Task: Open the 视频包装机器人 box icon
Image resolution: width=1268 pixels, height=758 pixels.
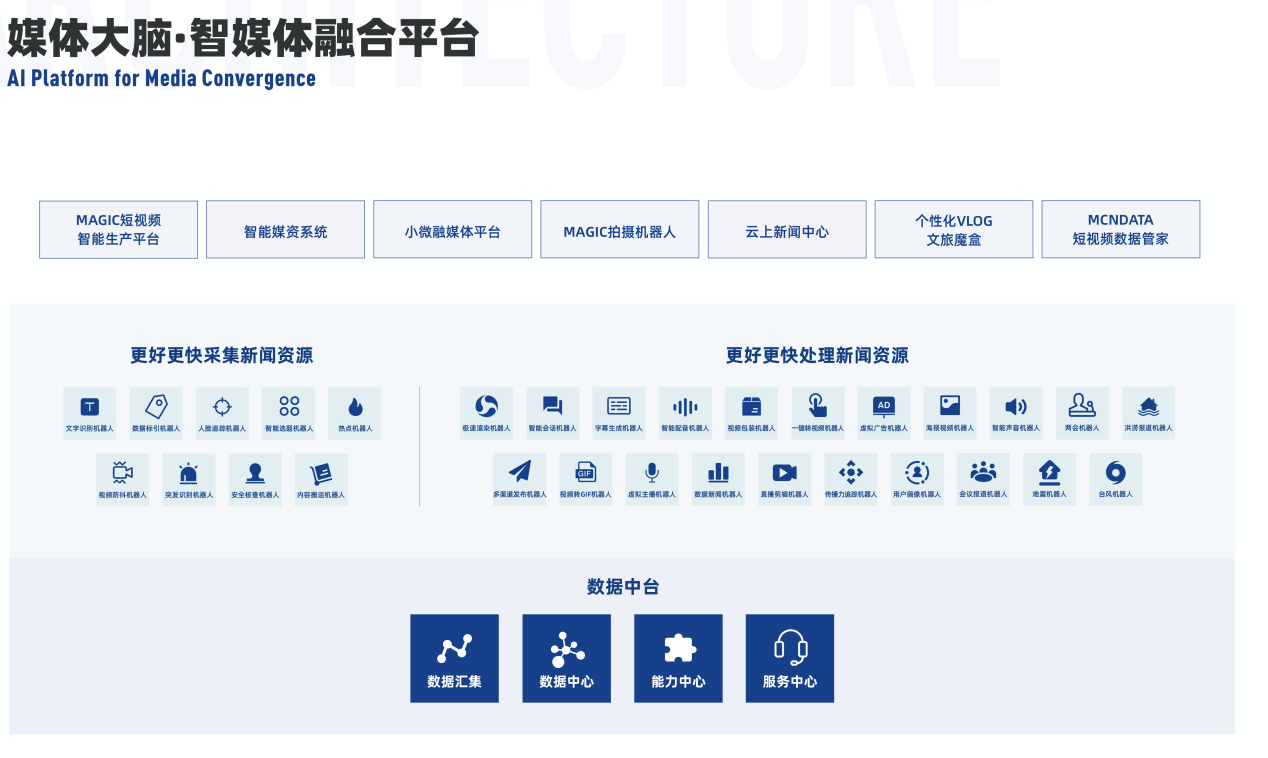Action: click(x=752, y=406)
